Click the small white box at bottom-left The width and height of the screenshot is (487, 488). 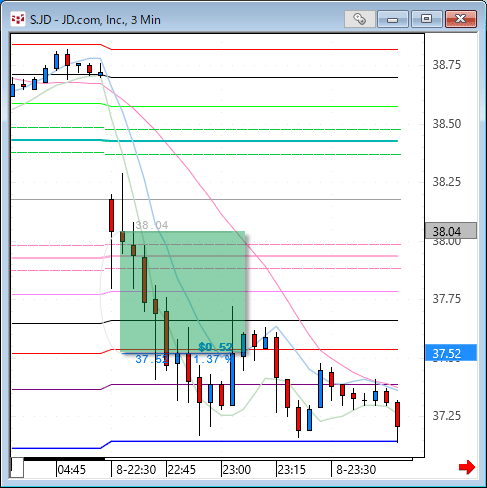pyautogui.click(x=18, y=467)
